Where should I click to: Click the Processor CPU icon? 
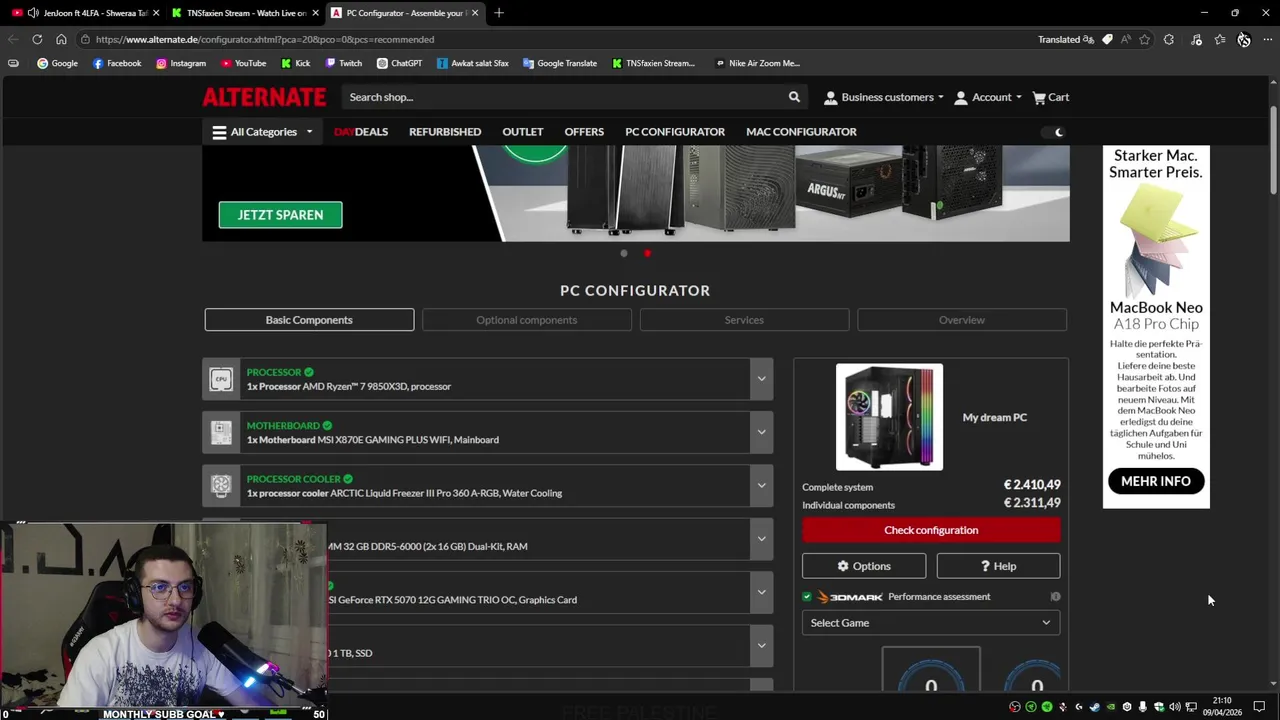point(221,379)
